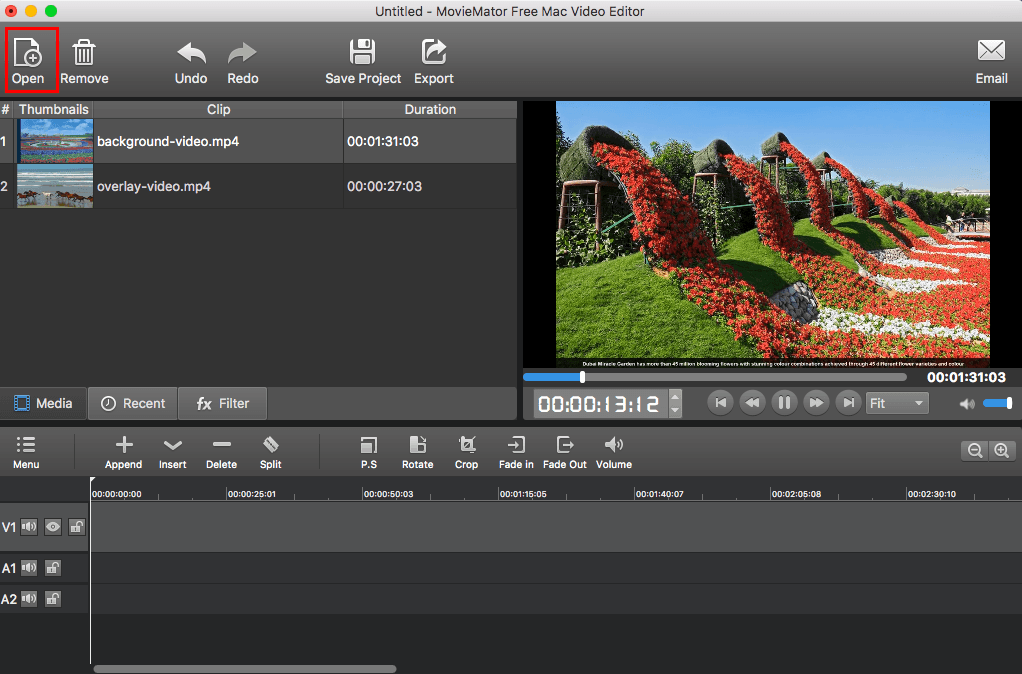The height and width of the screenshot is (674, 1022).
Task: Open the Fit zoom dropdown
Action: pos(896,403)
